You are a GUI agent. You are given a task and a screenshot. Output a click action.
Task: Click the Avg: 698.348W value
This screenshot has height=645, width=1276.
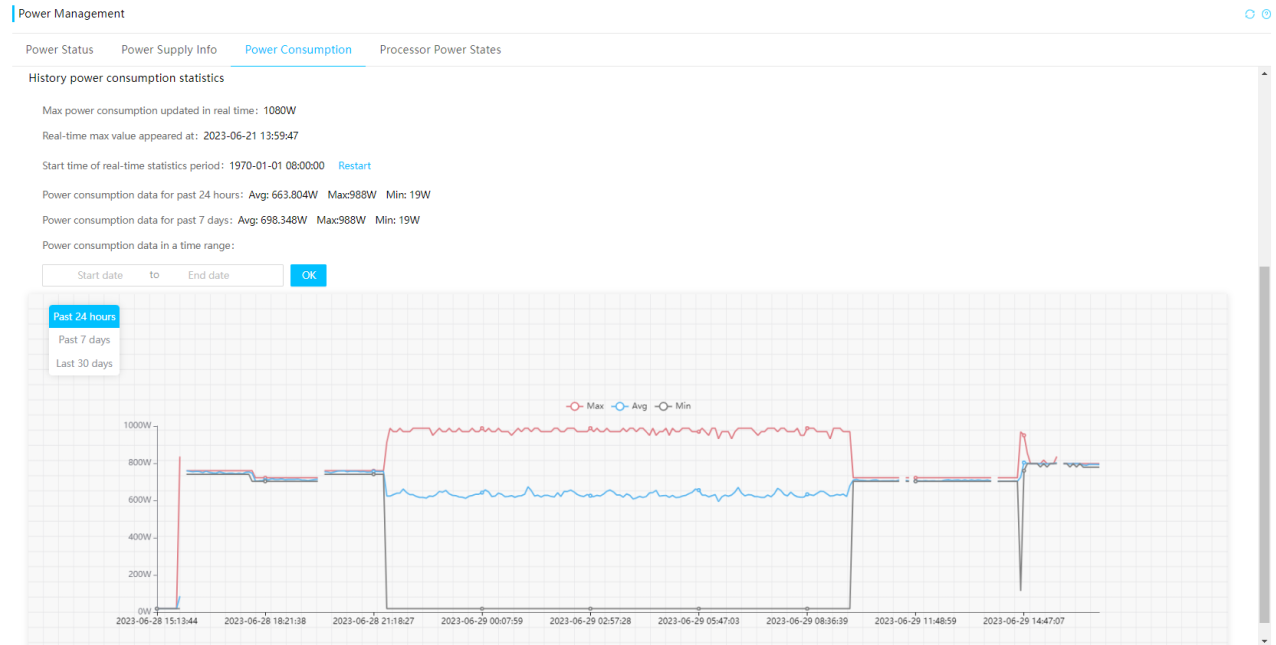[x=272, y=220]
